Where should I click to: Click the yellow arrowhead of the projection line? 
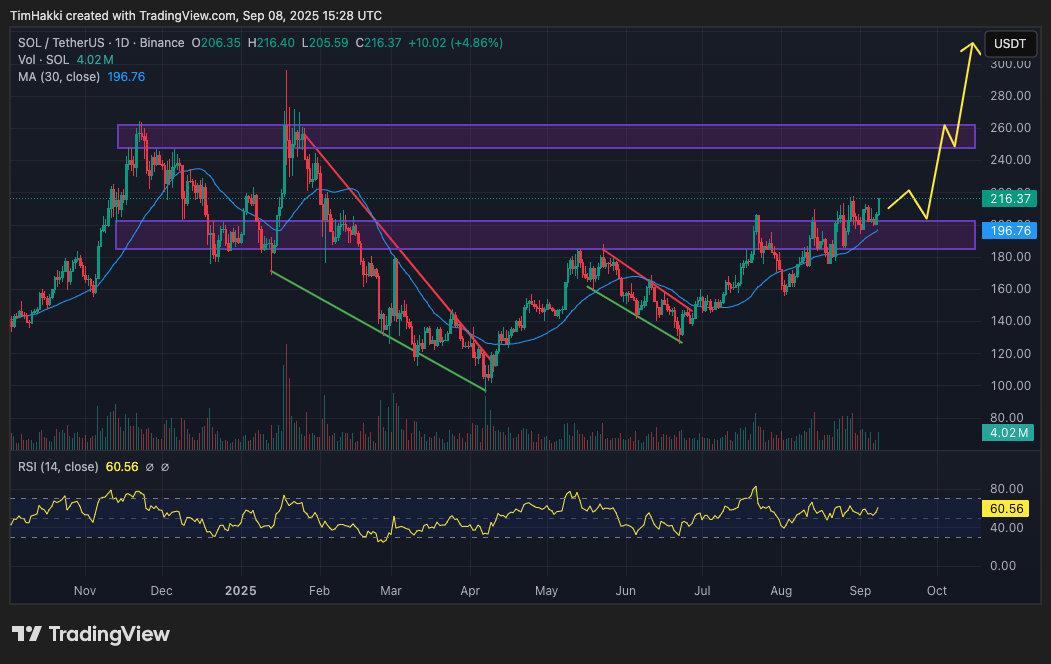pos(969,46)
